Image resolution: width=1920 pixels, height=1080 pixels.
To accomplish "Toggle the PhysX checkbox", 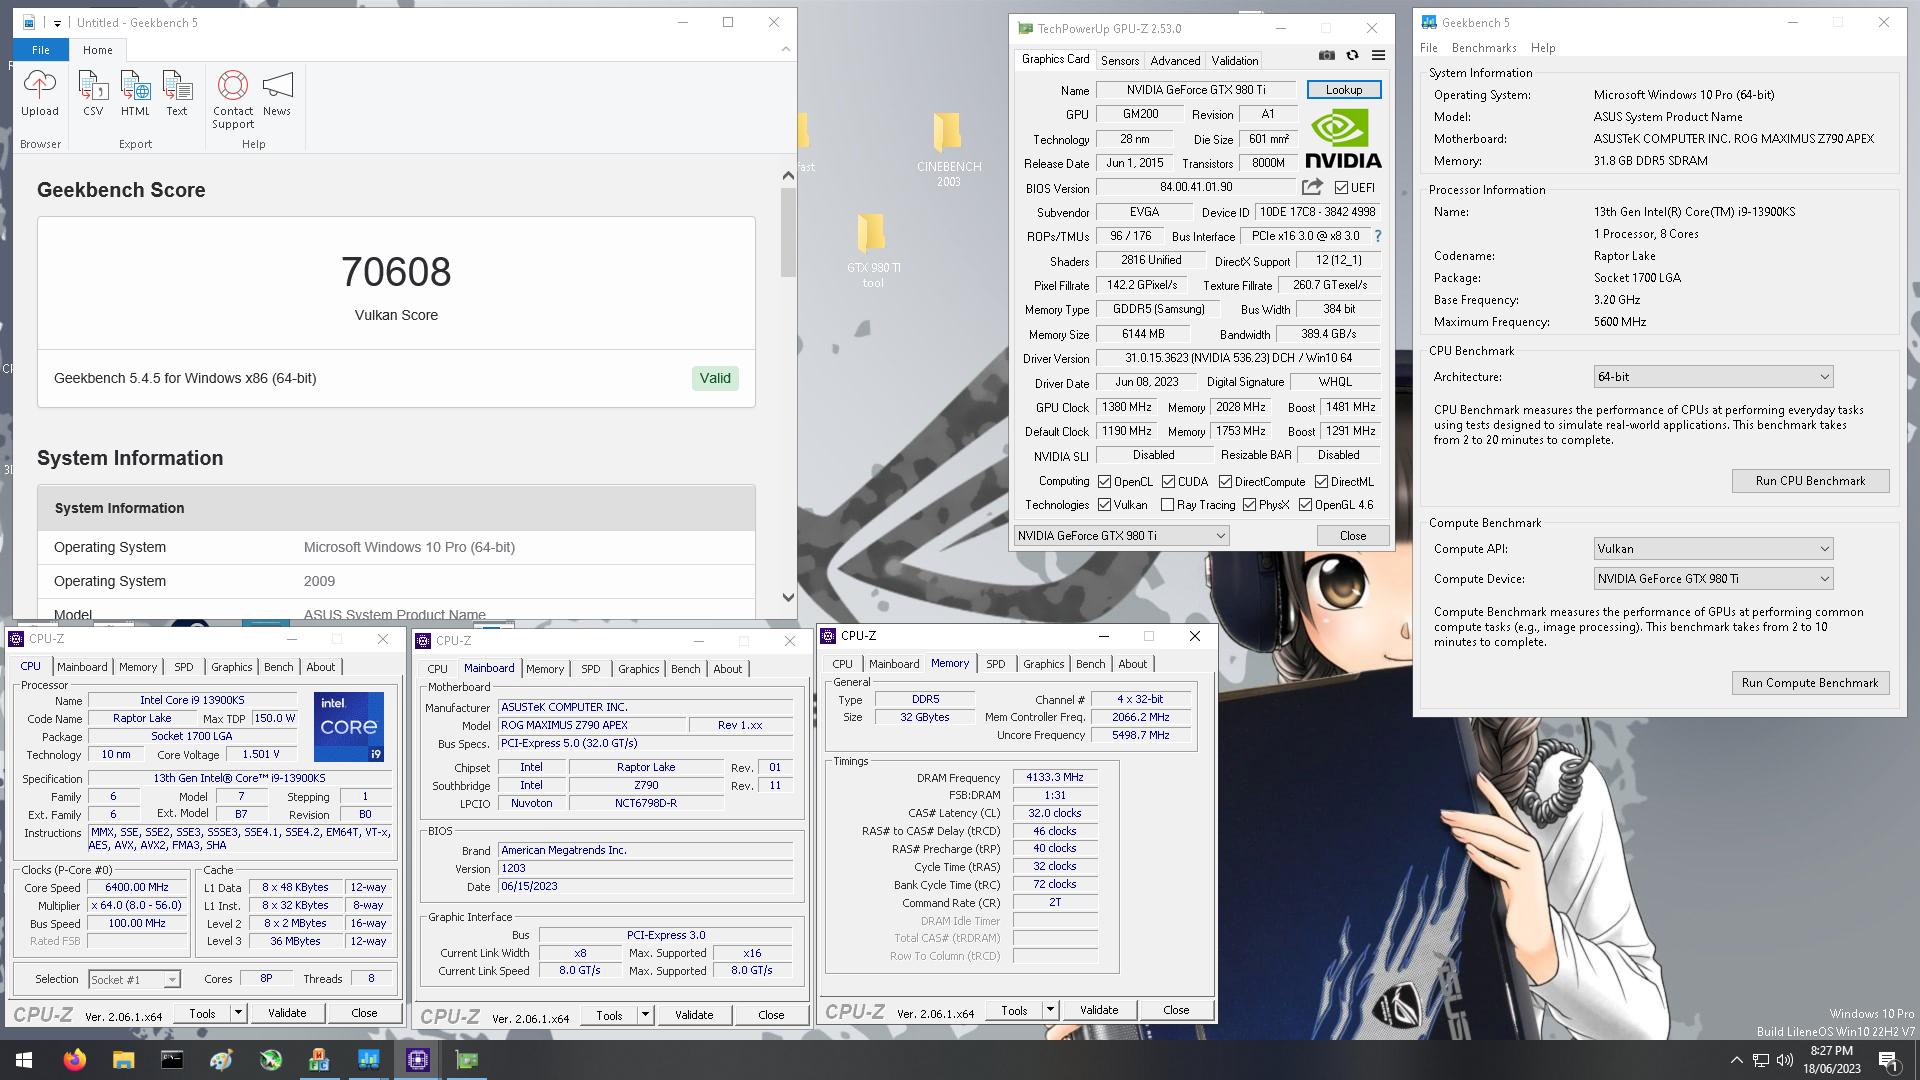I will pos(1249,505).
